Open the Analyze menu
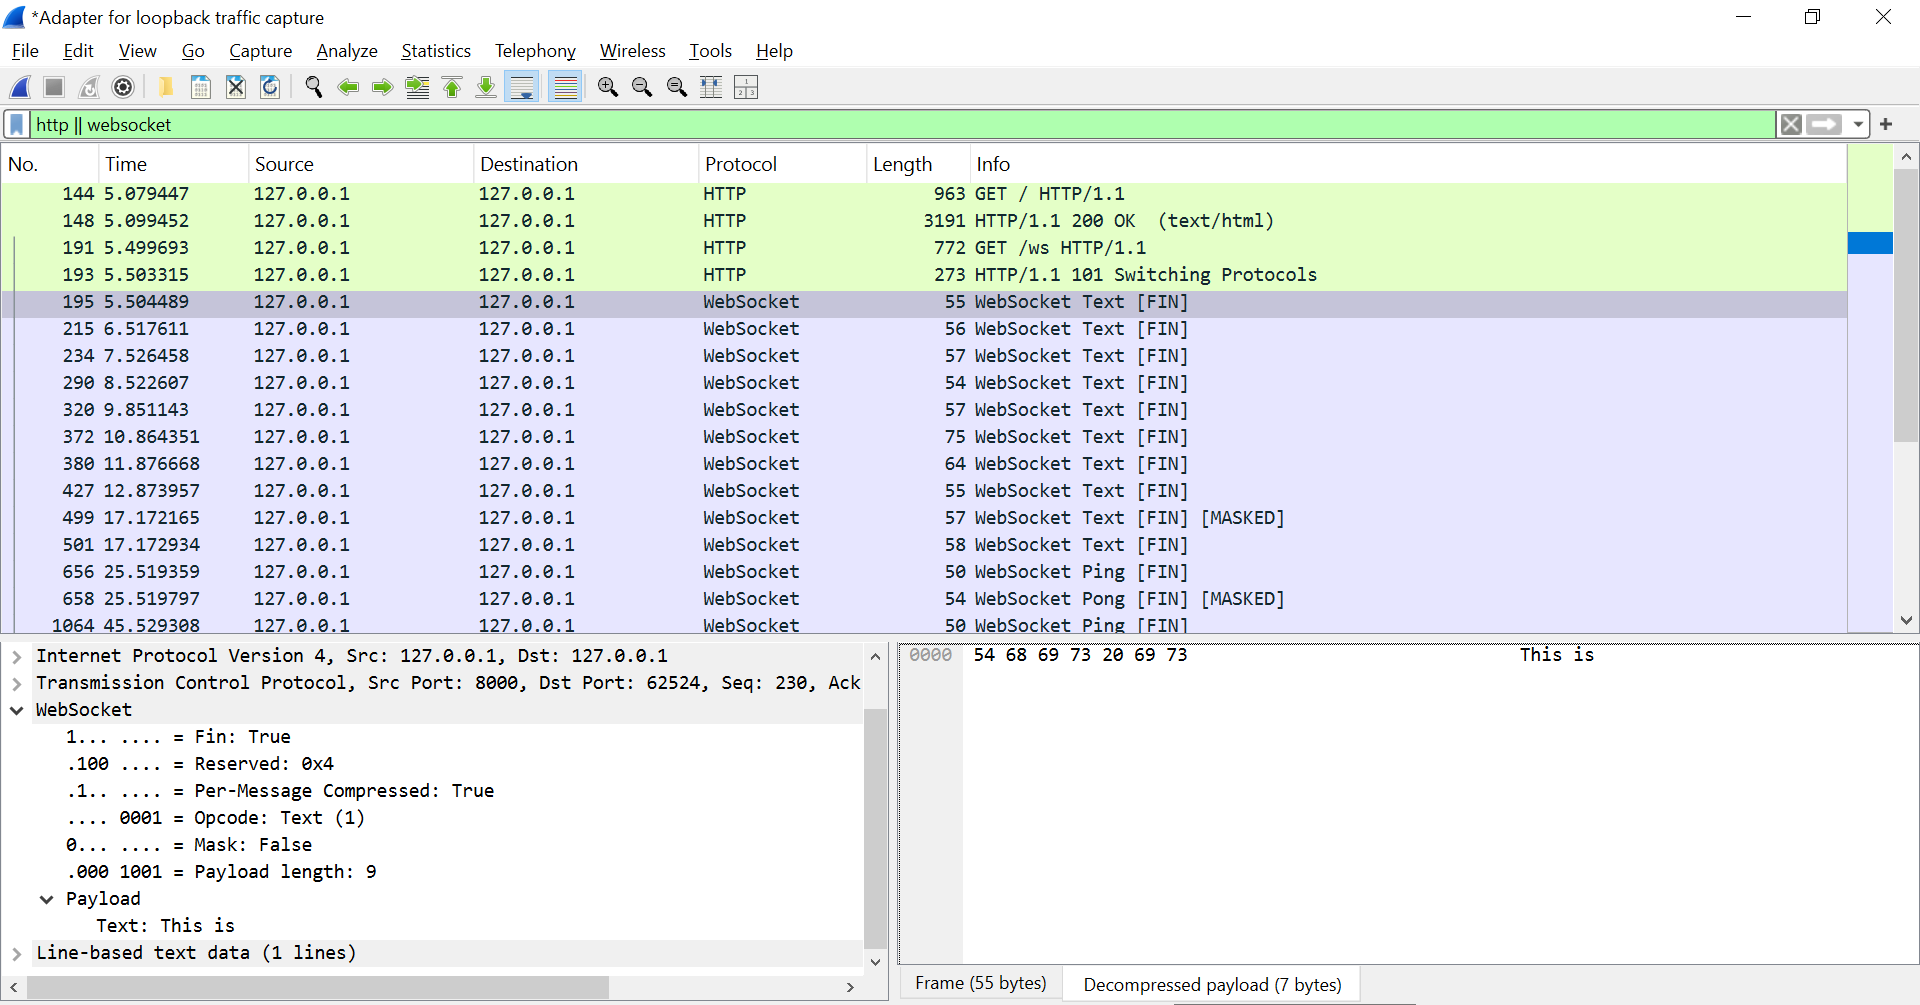Viewport: 1920px width, 1005px height. click(x=347, y=51)
